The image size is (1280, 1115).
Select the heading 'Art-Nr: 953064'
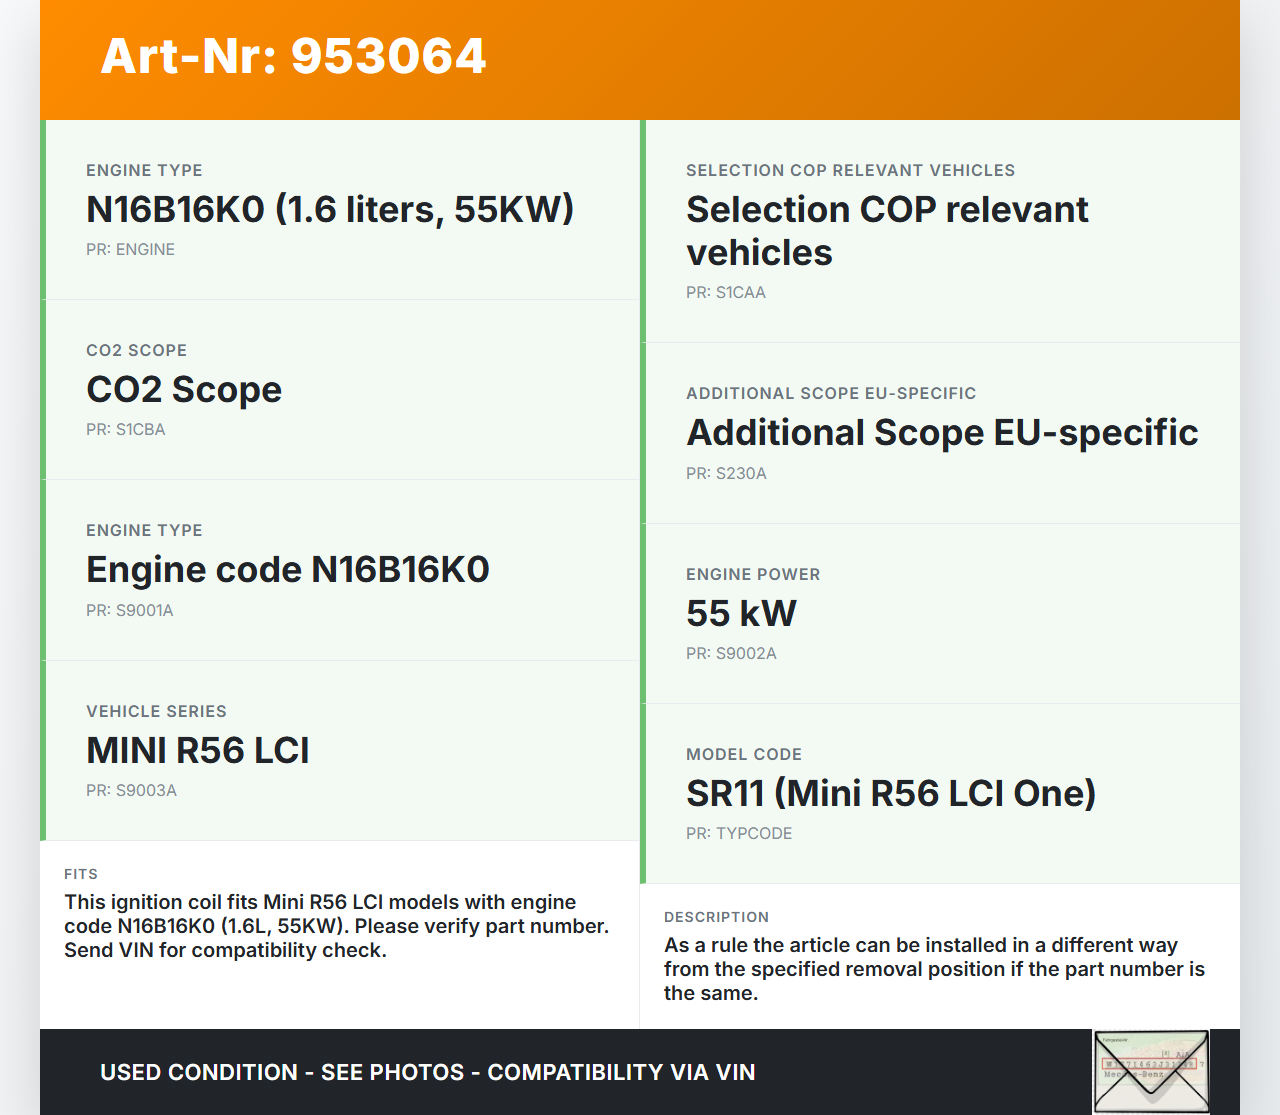coord(293,56)
